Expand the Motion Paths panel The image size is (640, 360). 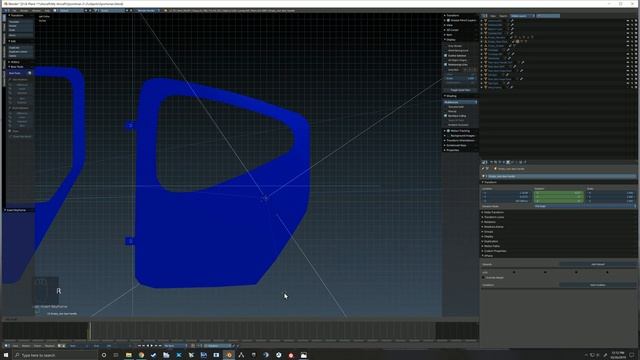tap(491, 246)
